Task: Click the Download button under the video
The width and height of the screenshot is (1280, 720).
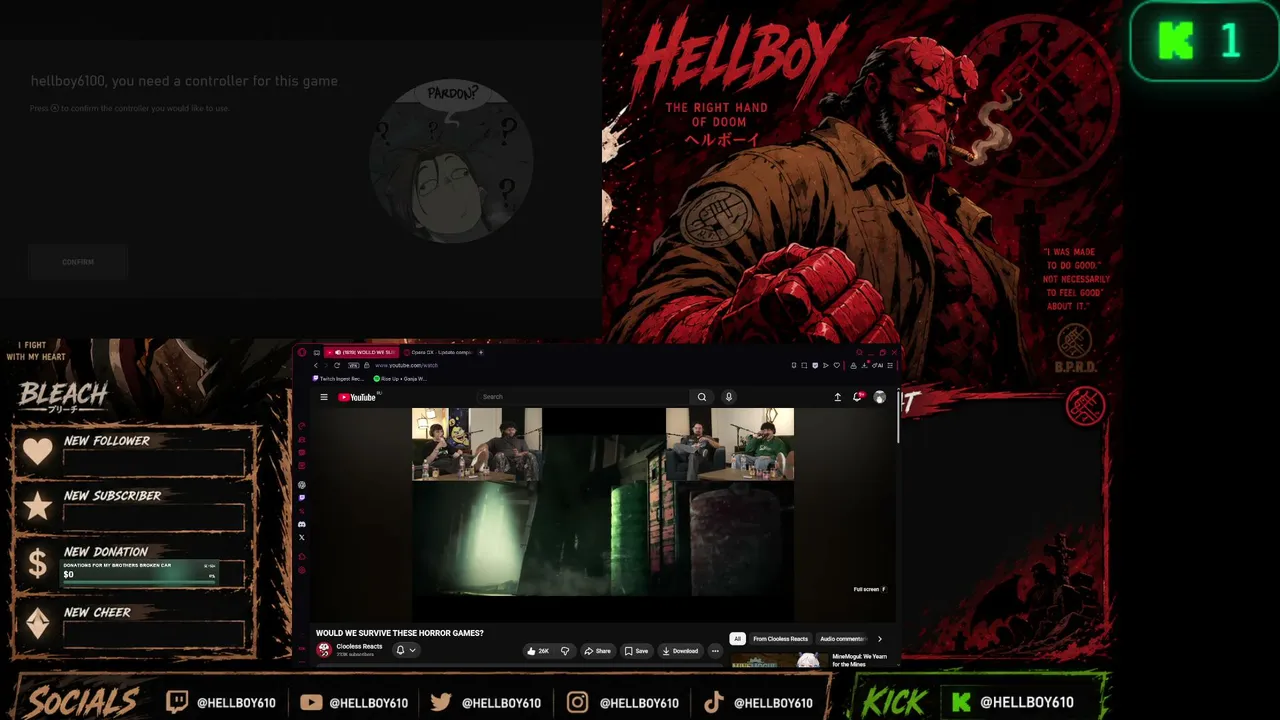Action: (680, 651)
